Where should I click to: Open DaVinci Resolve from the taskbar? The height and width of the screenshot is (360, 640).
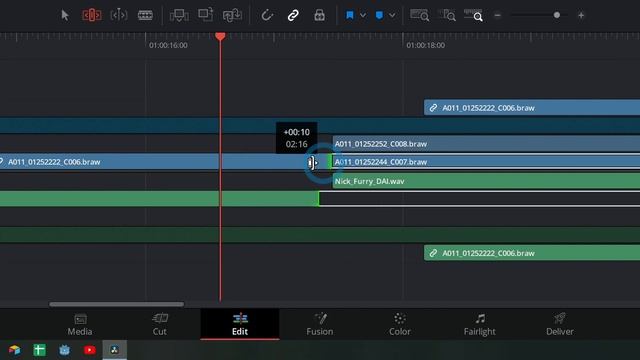pos(114,350)
